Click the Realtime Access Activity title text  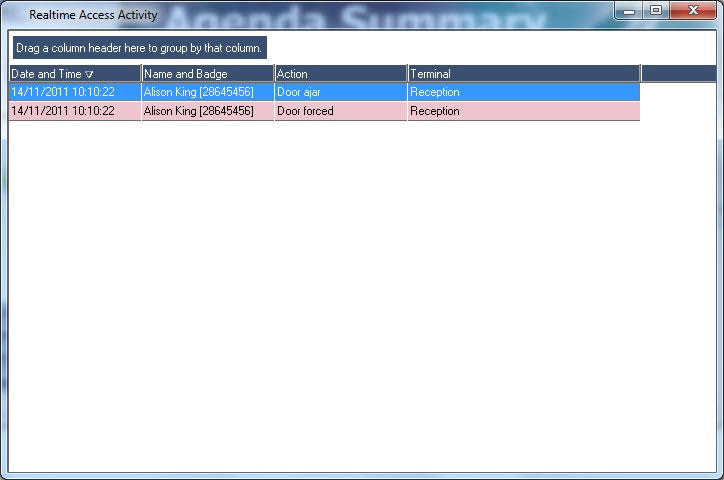click(93, 15)
